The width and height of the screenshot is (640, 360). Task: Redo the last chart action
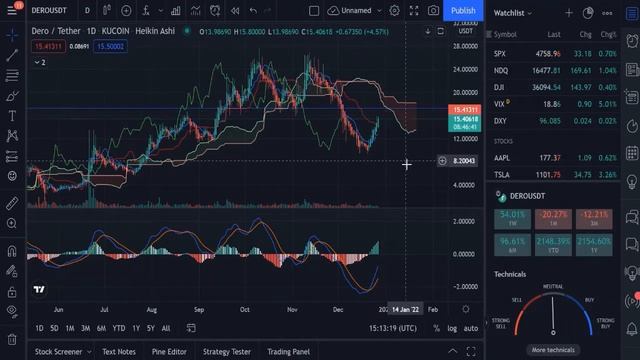pos(268,11)
